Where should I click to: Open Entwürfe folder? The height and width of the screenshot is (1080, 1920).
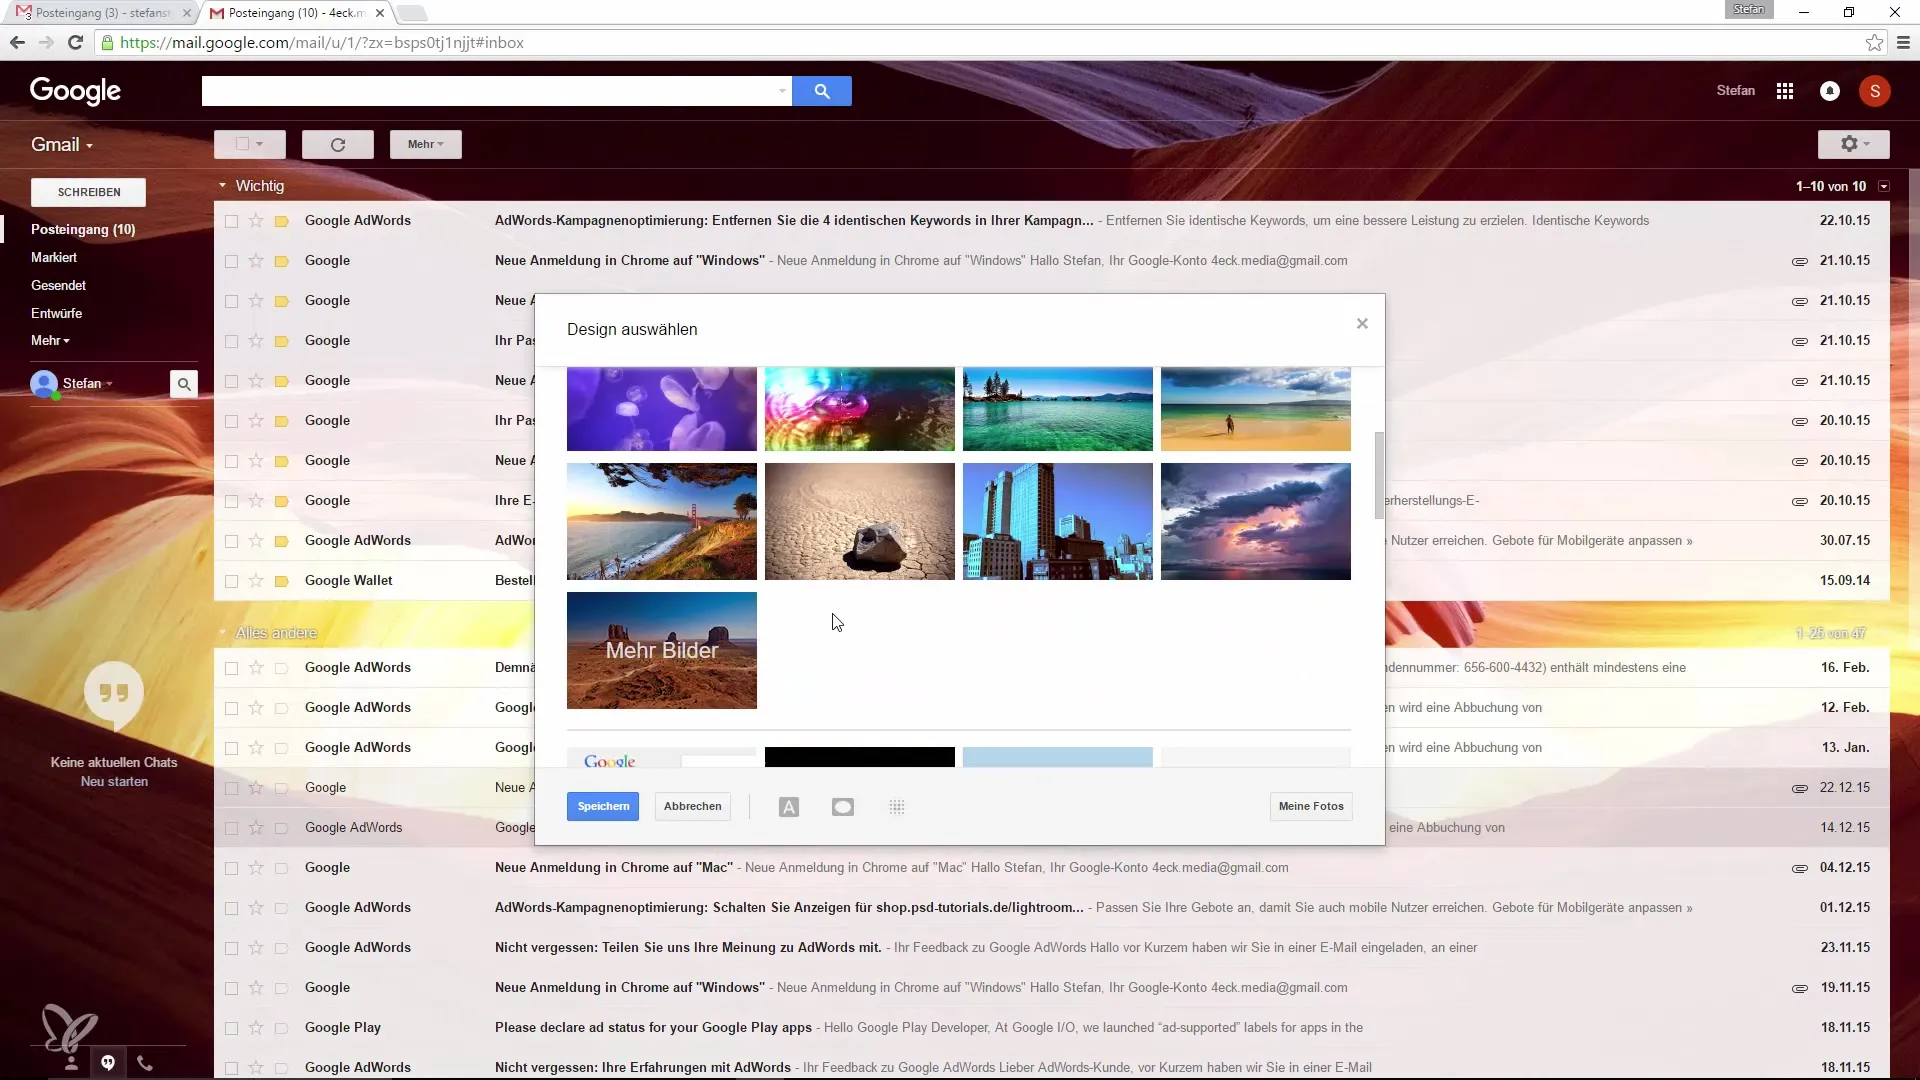(x=57, y=314)
